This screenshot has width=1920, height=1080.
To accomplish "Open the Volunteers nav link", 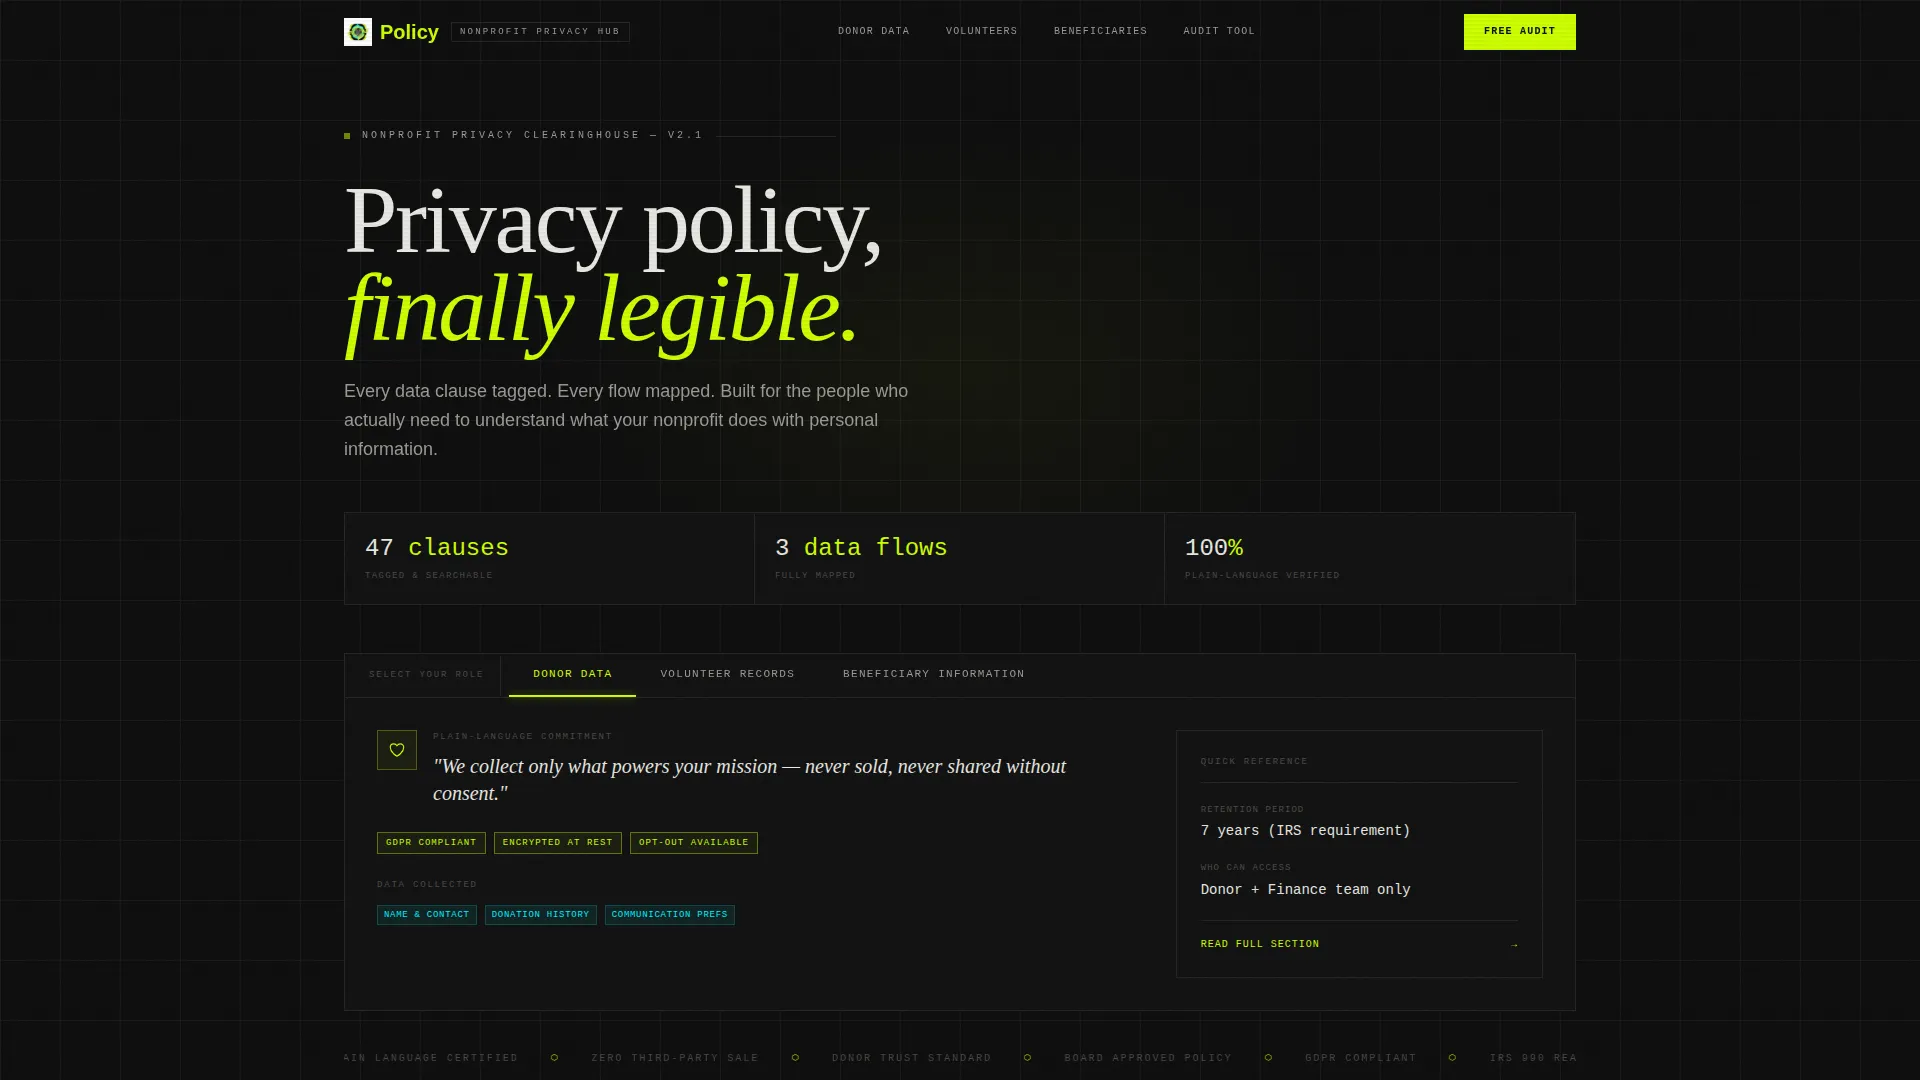I will 982,31.
